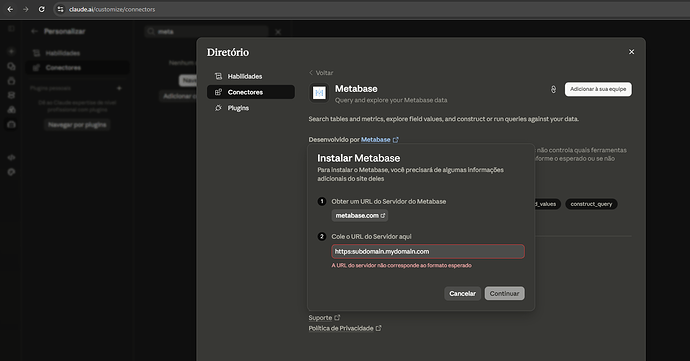Close the Diretório dialog
The height and width of the screenshot is (361, 690).
[x=631, y=52]
